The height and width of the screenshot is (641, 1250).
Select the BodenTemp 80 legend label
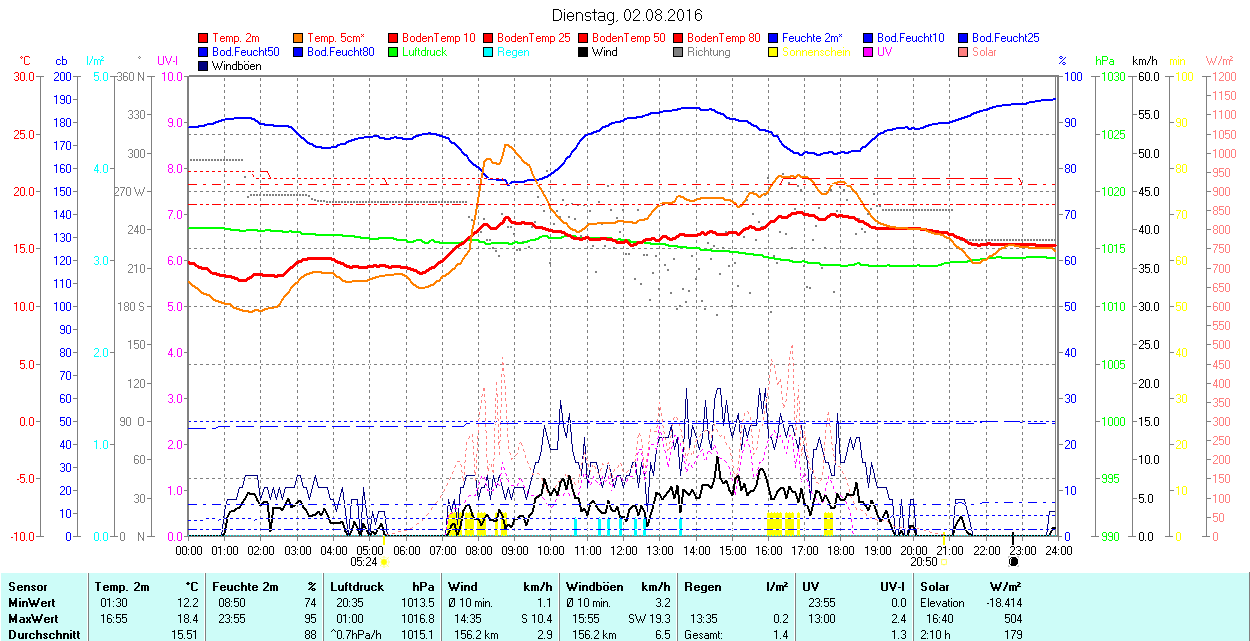[x=724, y=38]
